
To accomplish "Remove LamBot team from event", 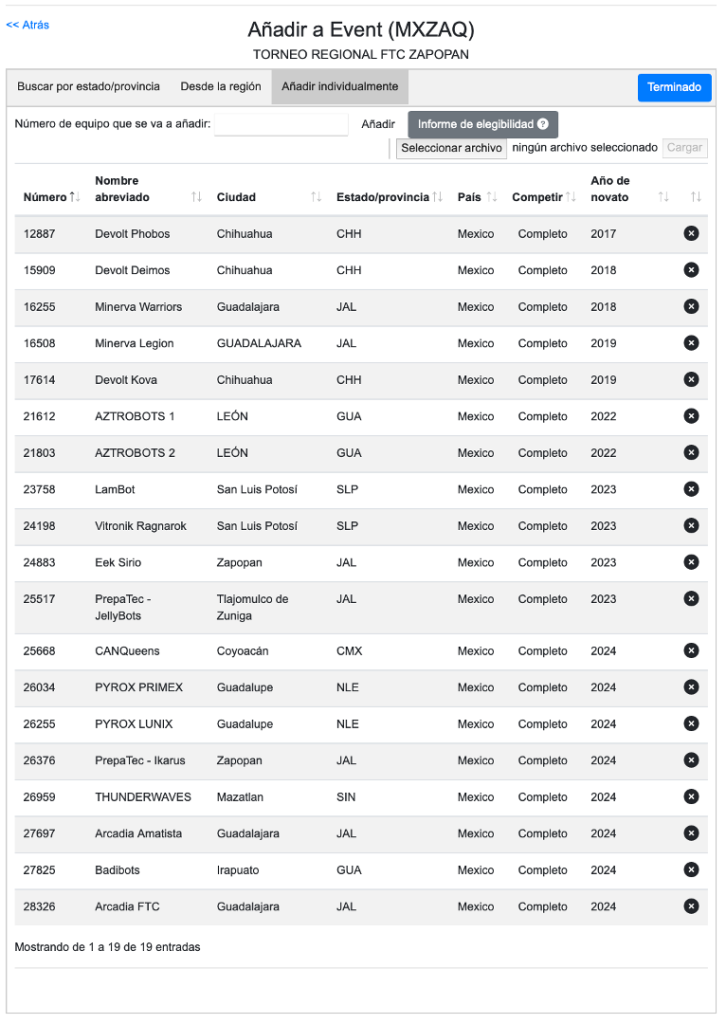I will 690,489.
